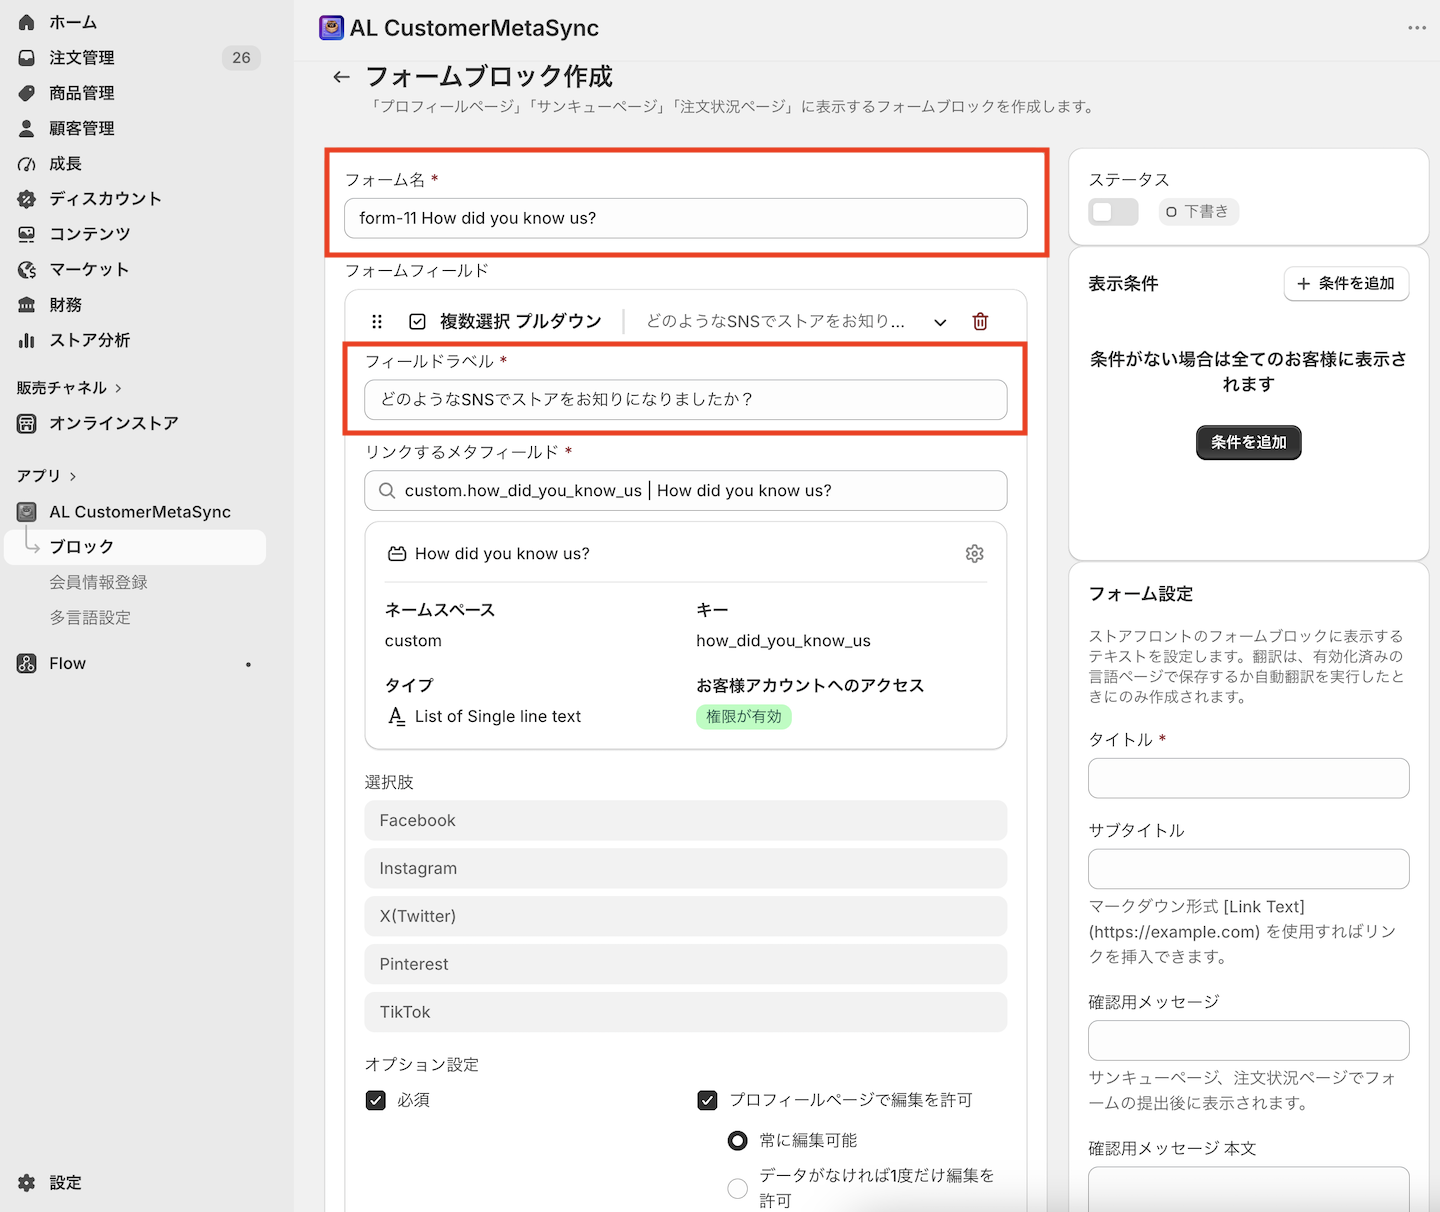Click the タイトル input field
Viewport: 1440px width, 1212px height.
[1248, 778]
